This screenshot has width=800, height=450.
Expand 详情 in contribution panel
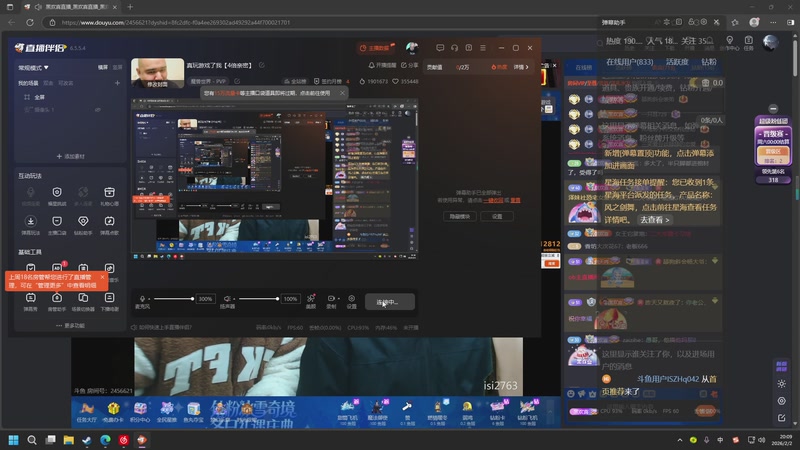(520, 67)
